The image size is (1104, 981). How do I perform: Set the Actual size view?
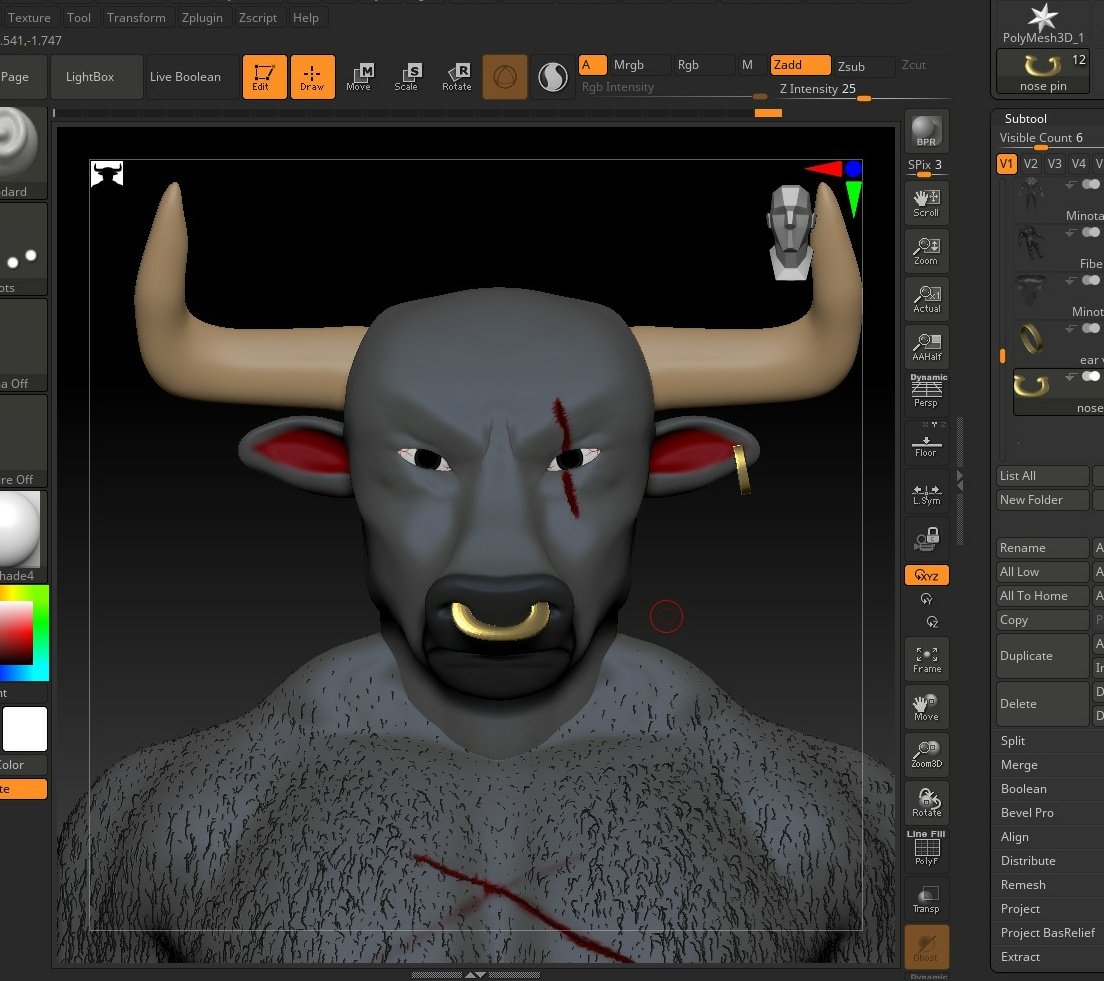(926, 299)
